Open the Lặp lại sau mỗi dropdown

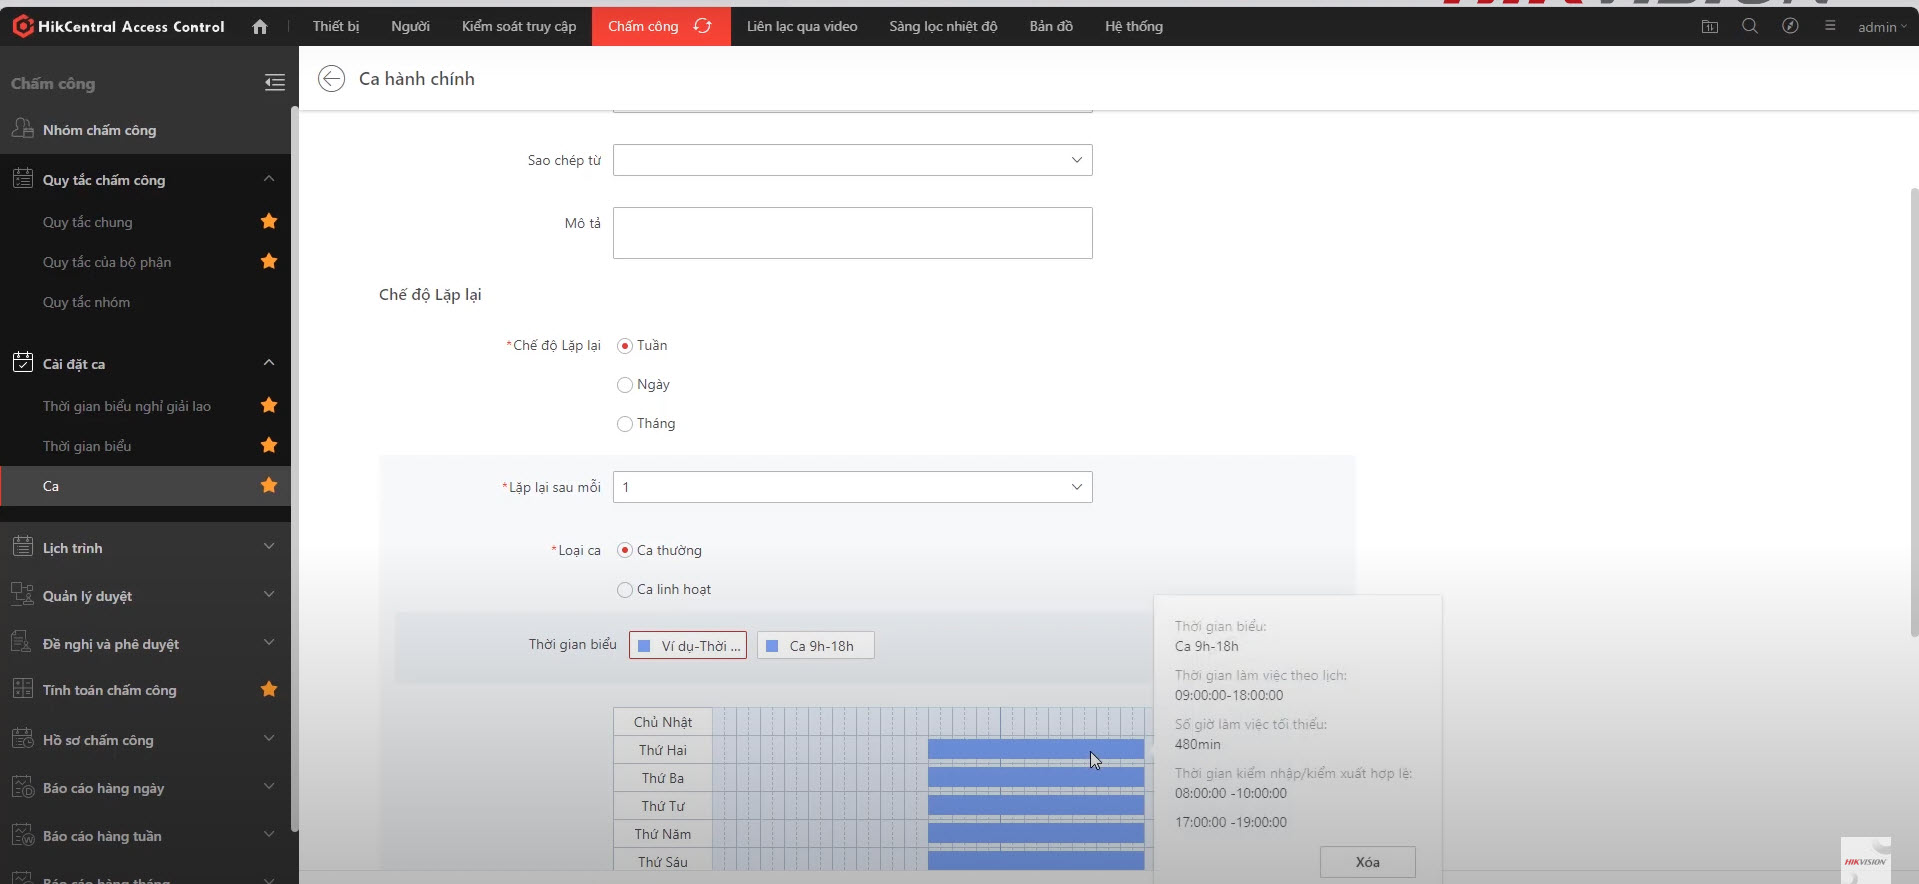852,487
